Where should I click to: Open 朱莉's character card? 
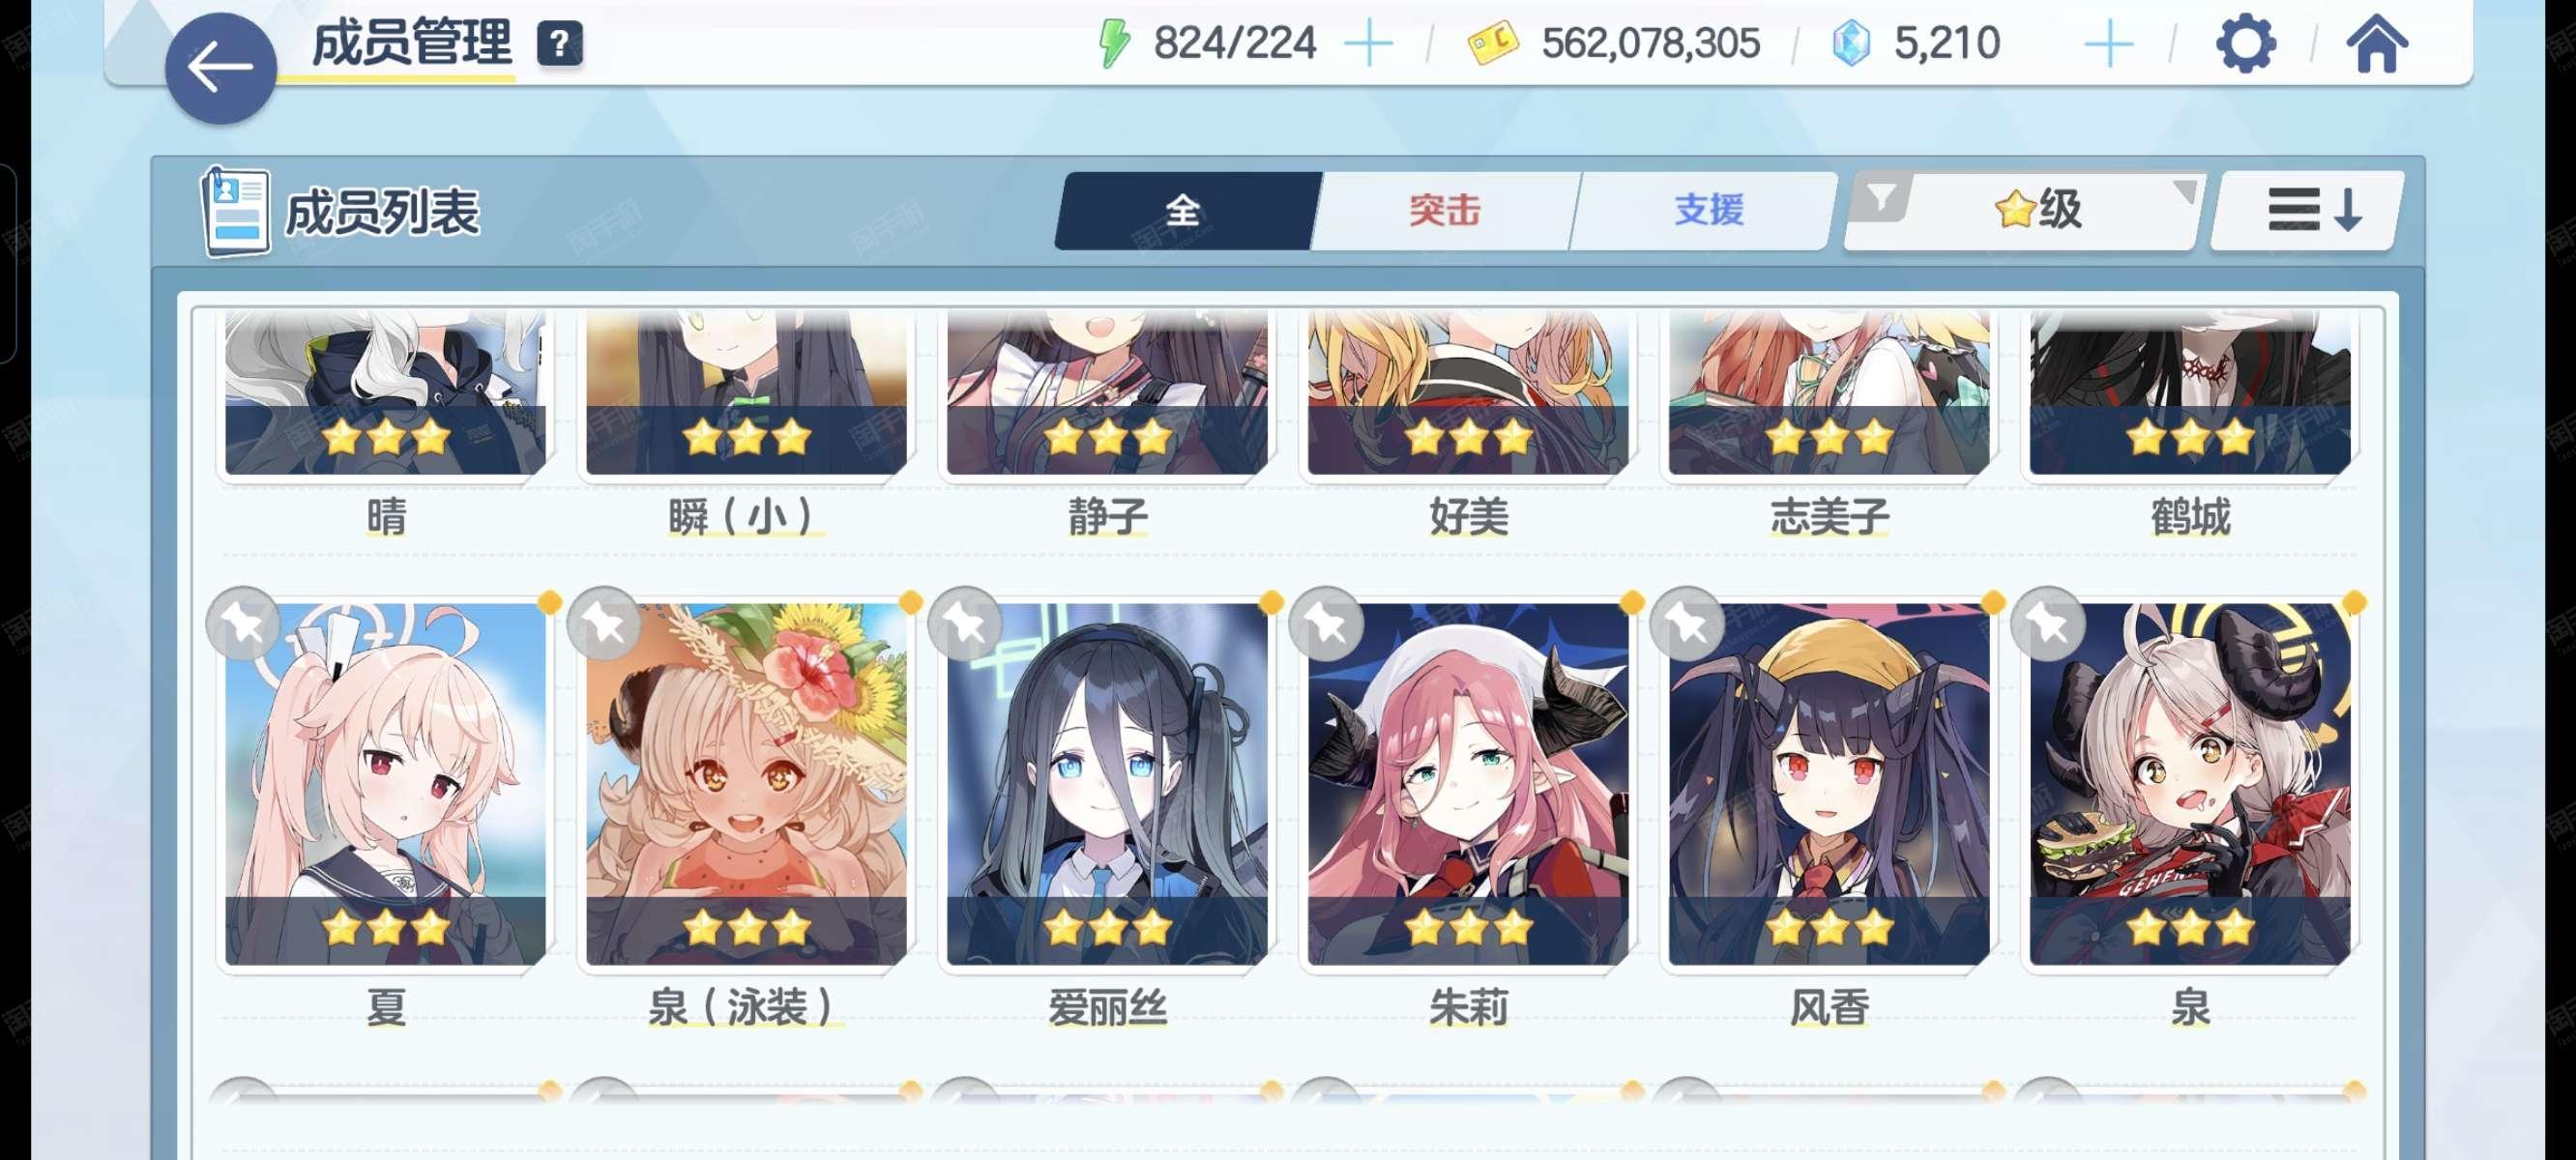pyautogui.click(x=1468, y=785)
